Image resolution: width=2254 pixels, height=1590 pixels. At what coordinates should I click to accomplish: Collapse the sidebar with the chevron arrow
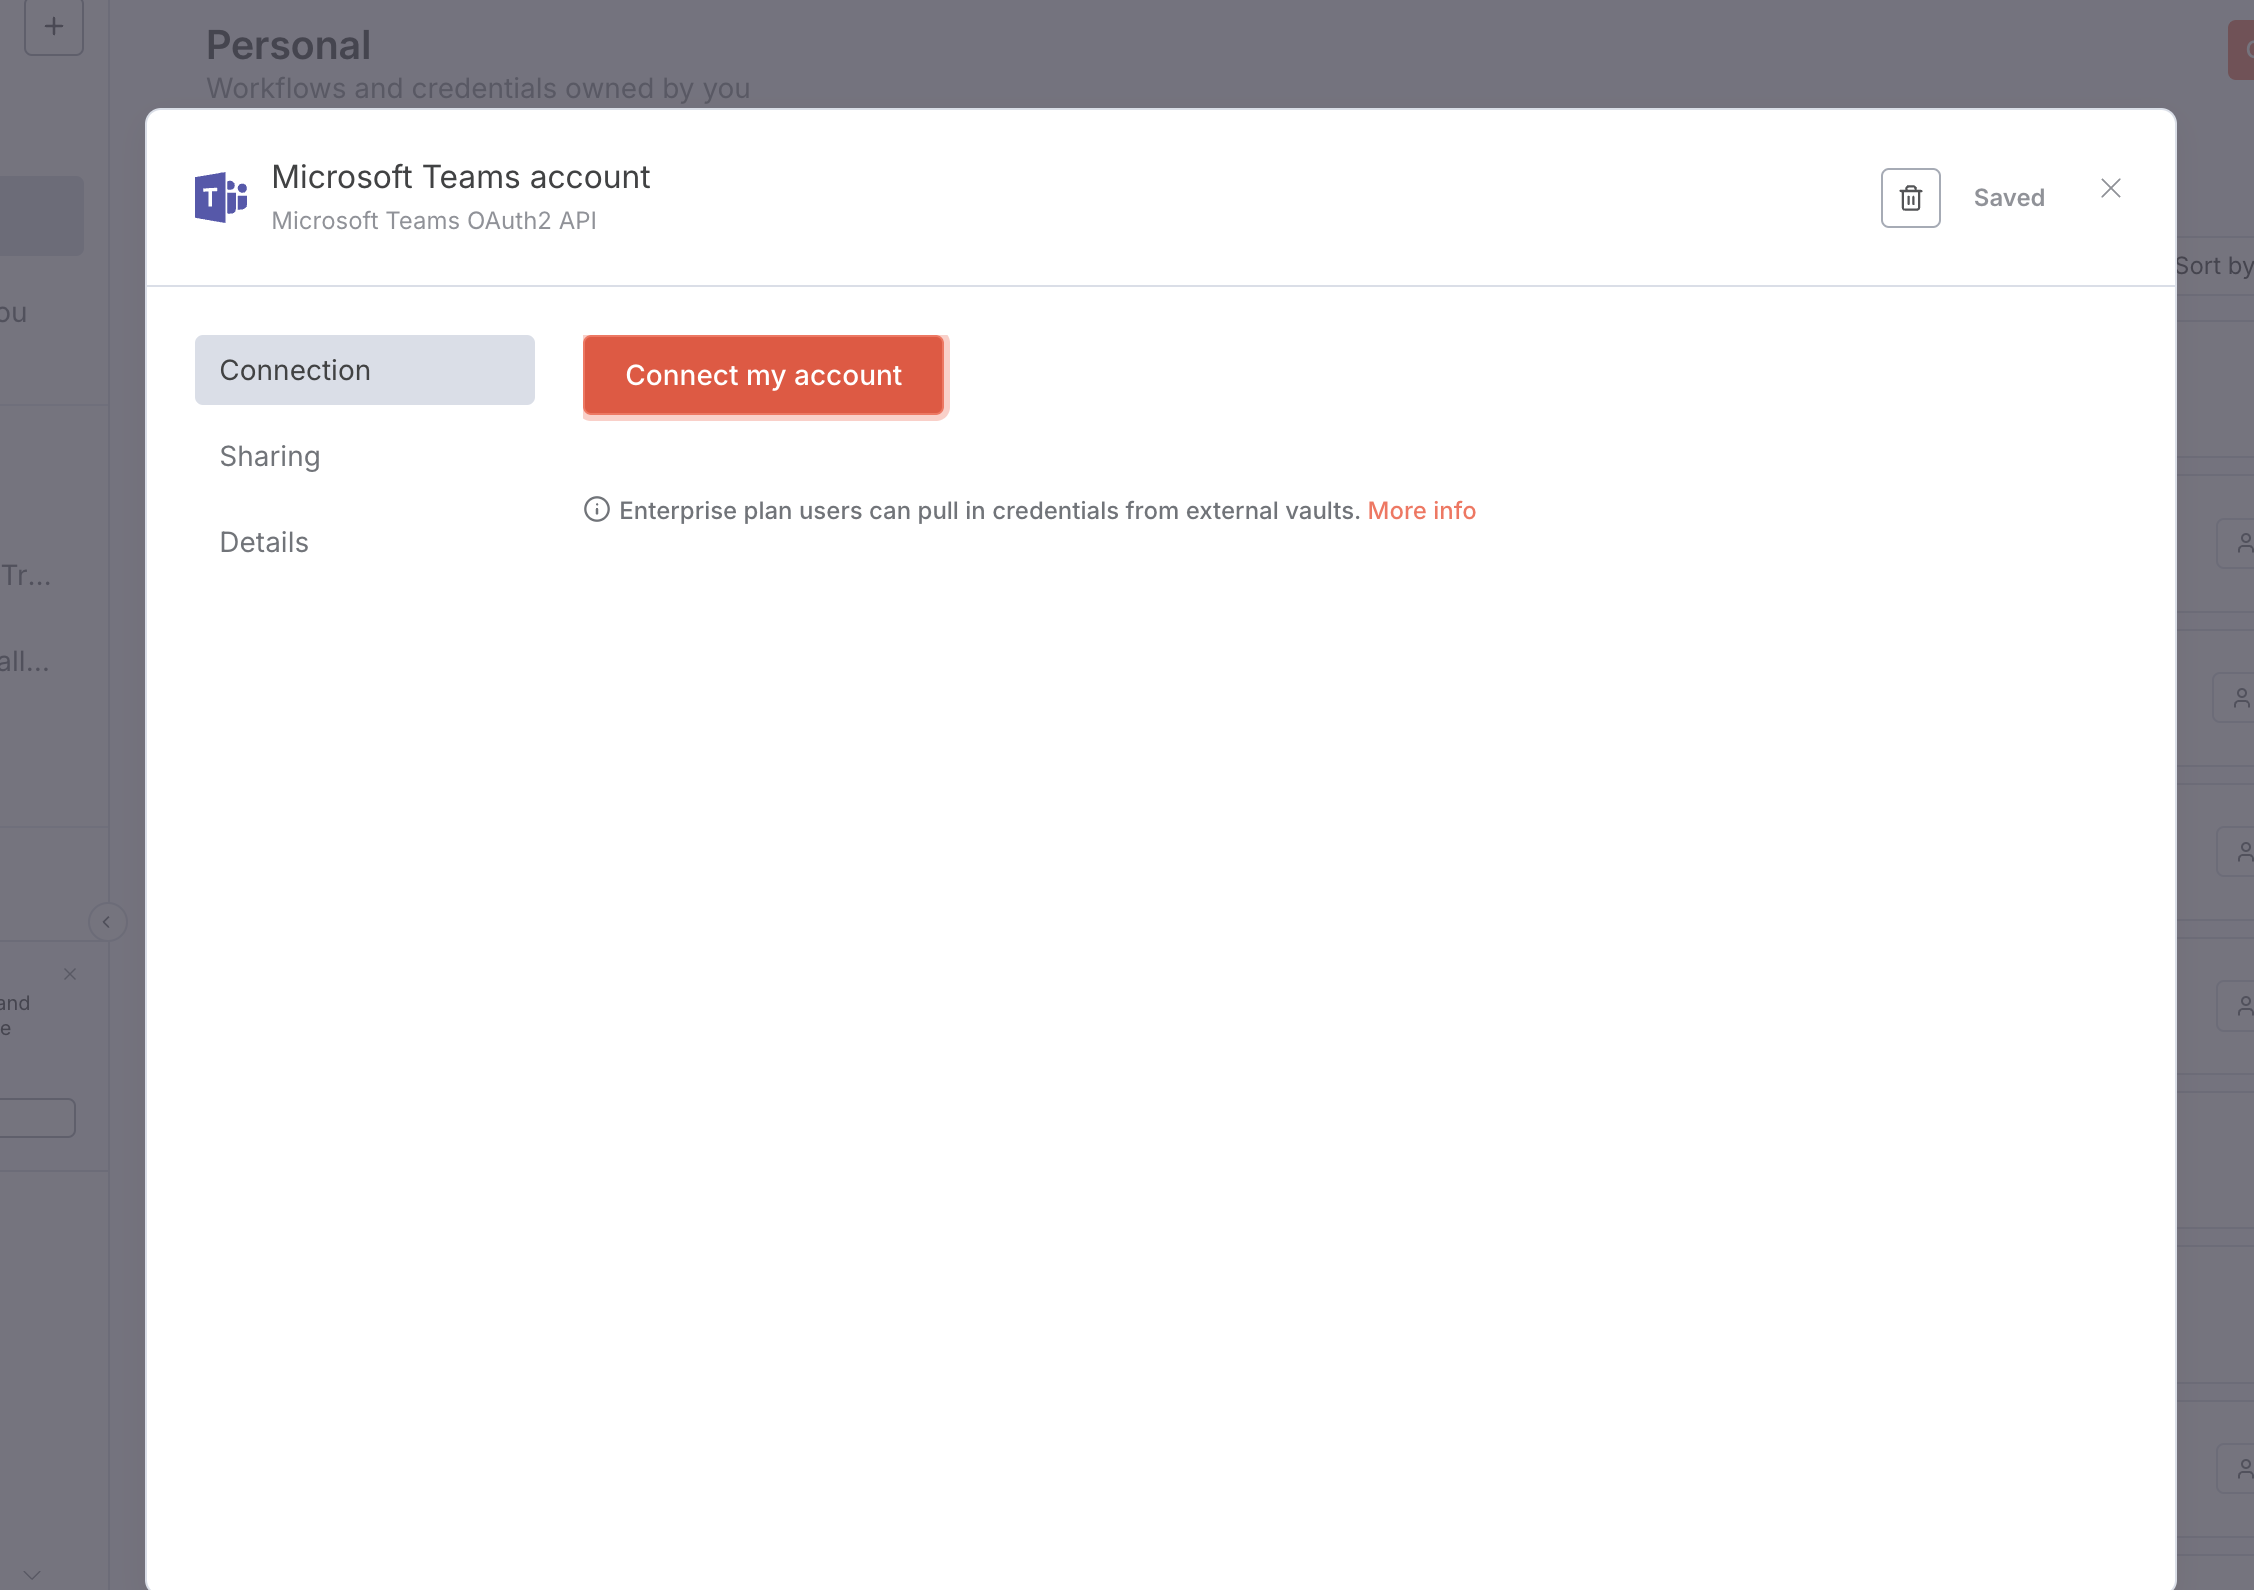point(107,922)
